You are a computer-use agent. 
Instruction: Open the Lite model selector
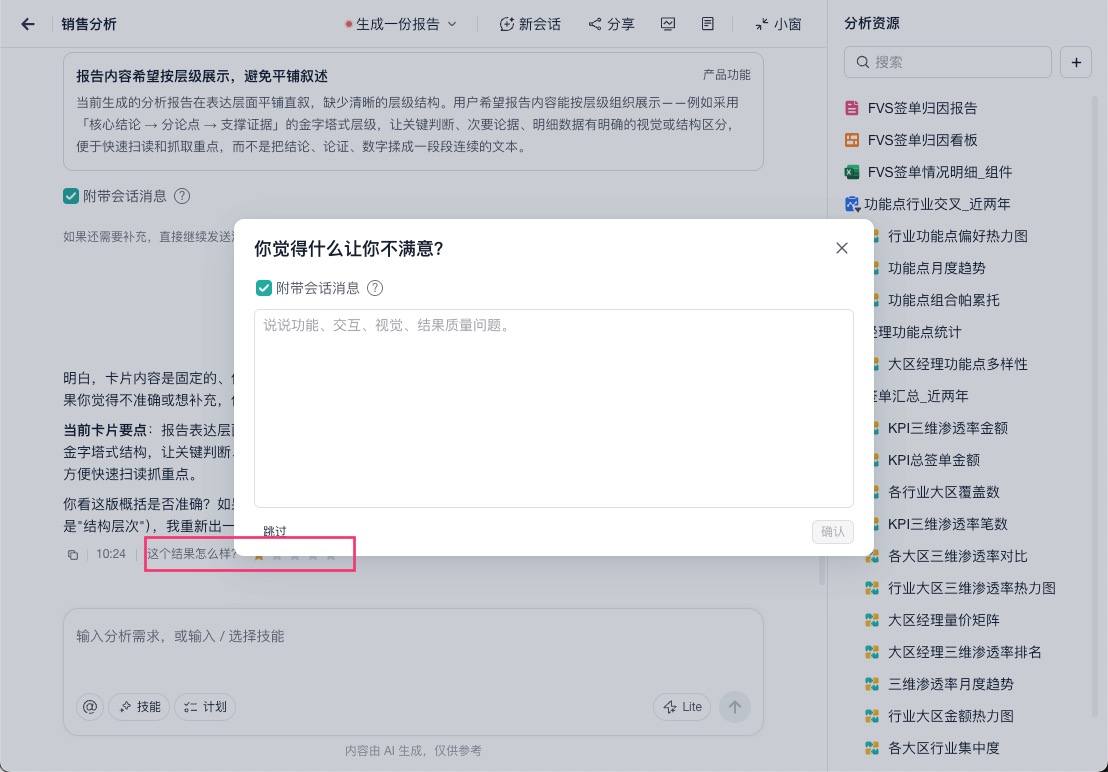click(x=682, y=706)
